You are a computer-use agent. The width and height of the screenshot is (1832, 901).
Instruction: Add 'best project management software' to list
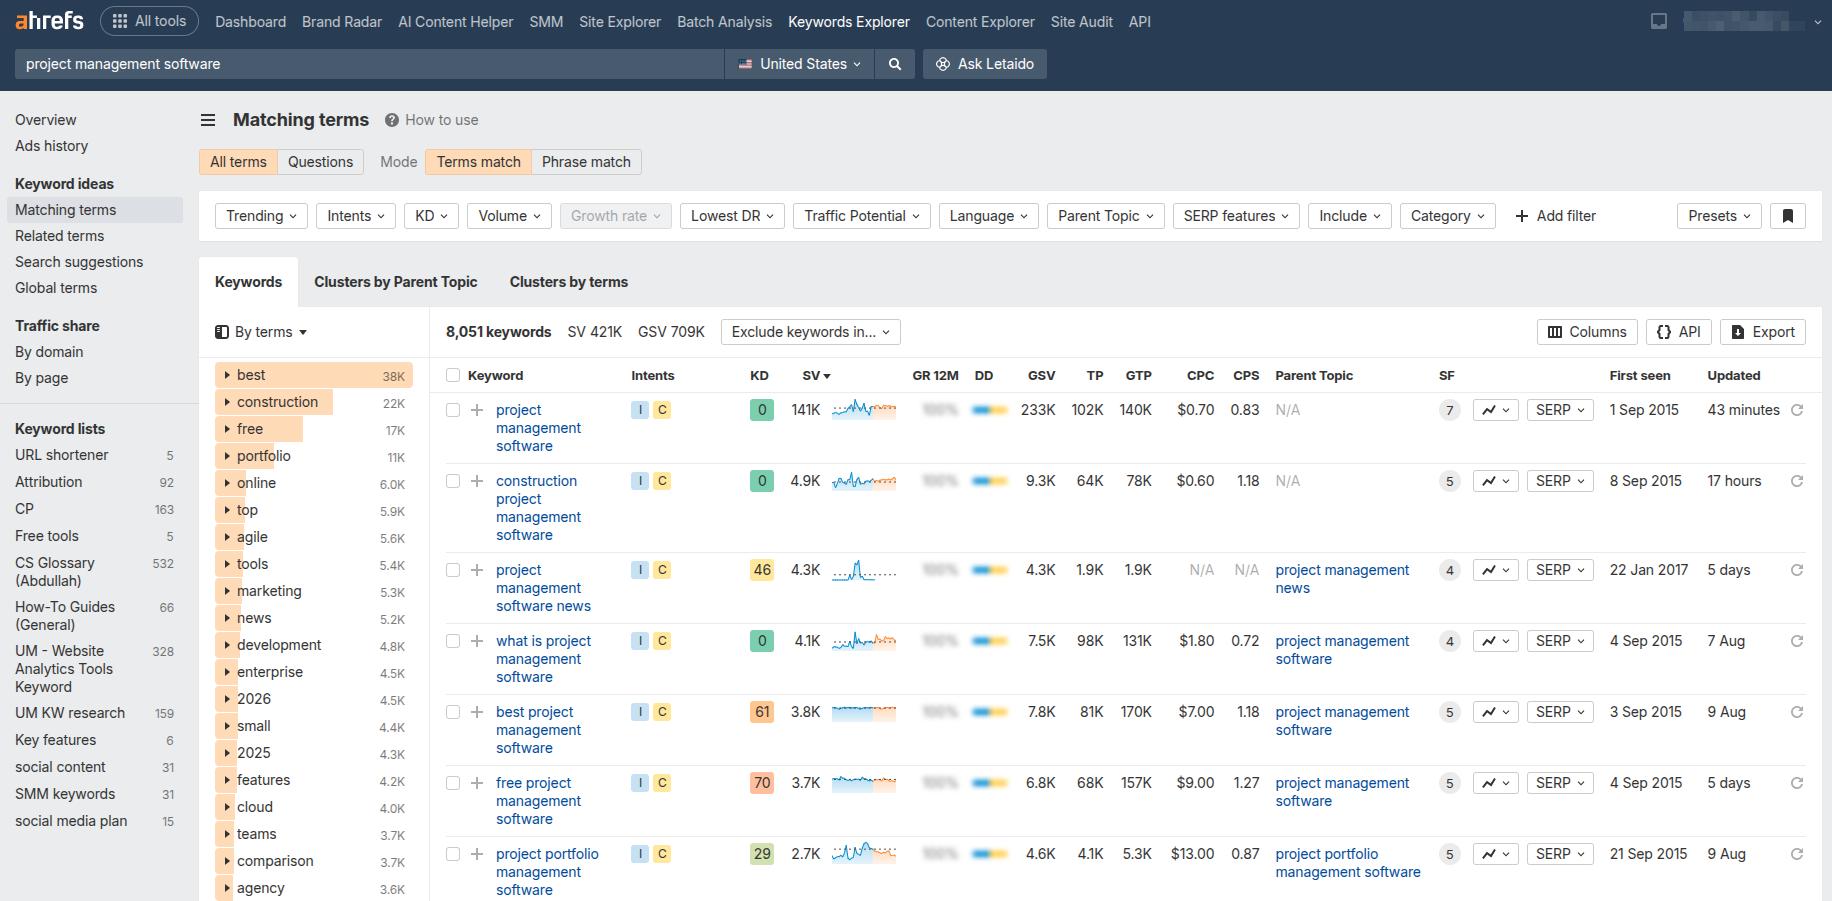(477, 712)
